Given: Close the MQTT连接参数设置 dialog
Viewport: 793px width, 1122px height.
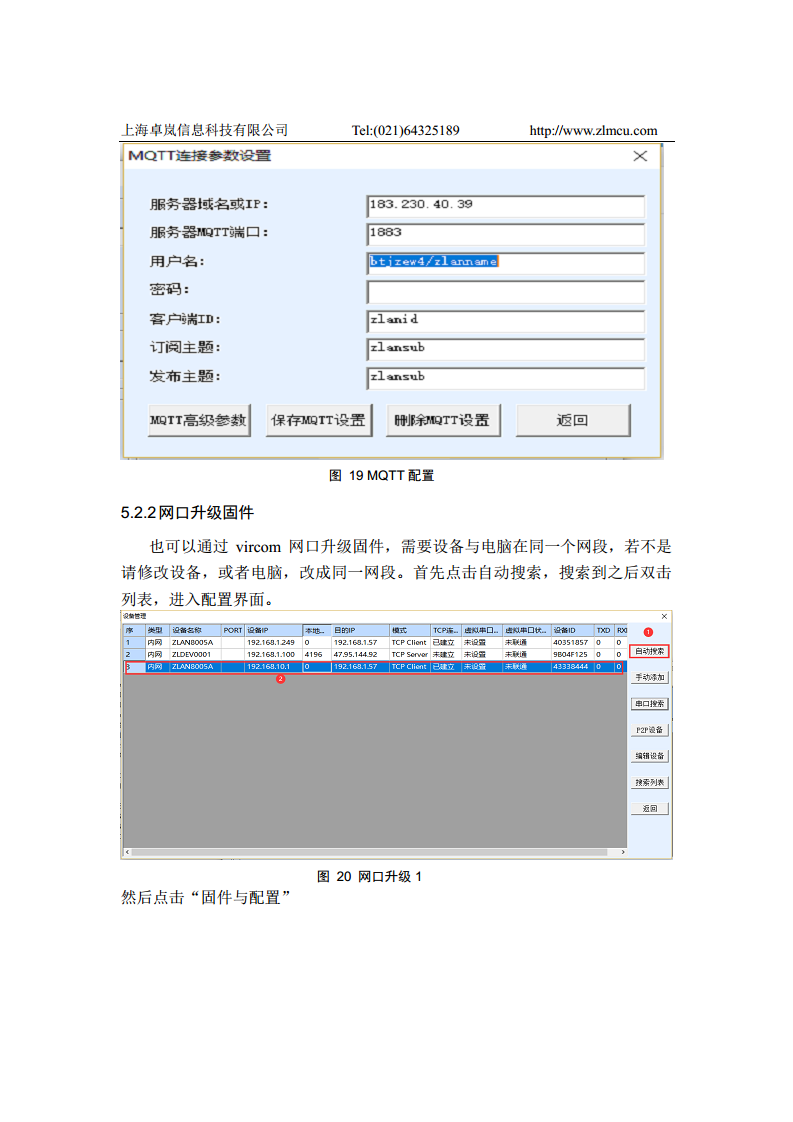Looking at the screenshot, I should tap(640, 157).
